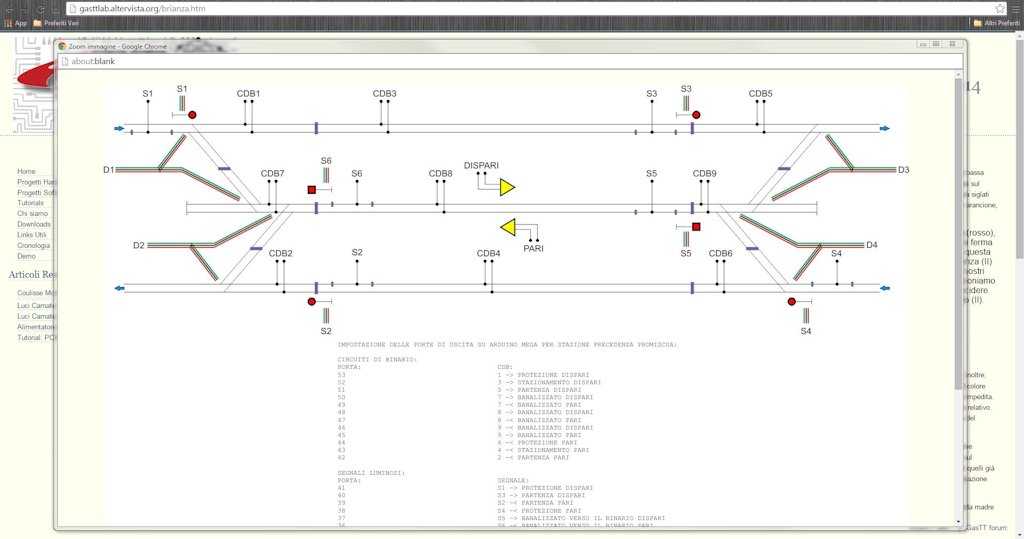Open the App shortcuts bookmark
The height and width of the screenshot is (539, 1024).
point(16,23)
